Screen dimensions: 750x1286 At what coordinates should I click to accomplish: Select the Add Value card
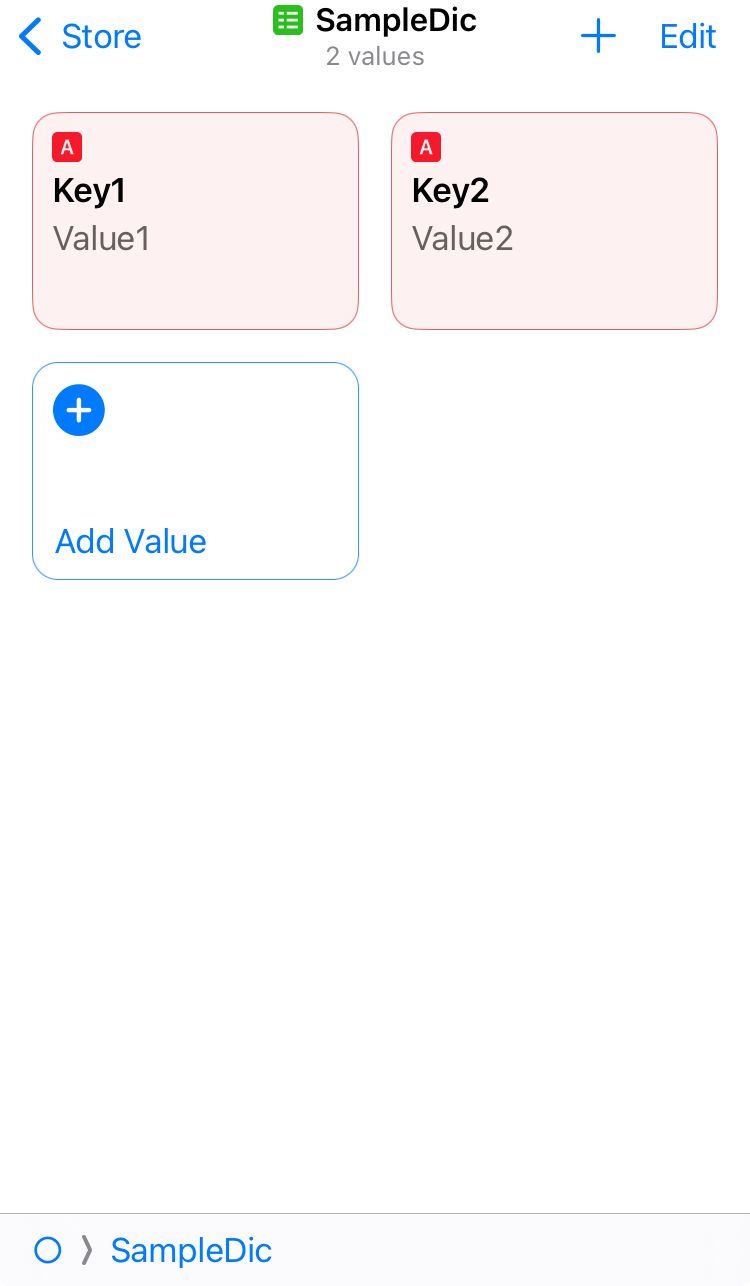[x=195, y=470]
